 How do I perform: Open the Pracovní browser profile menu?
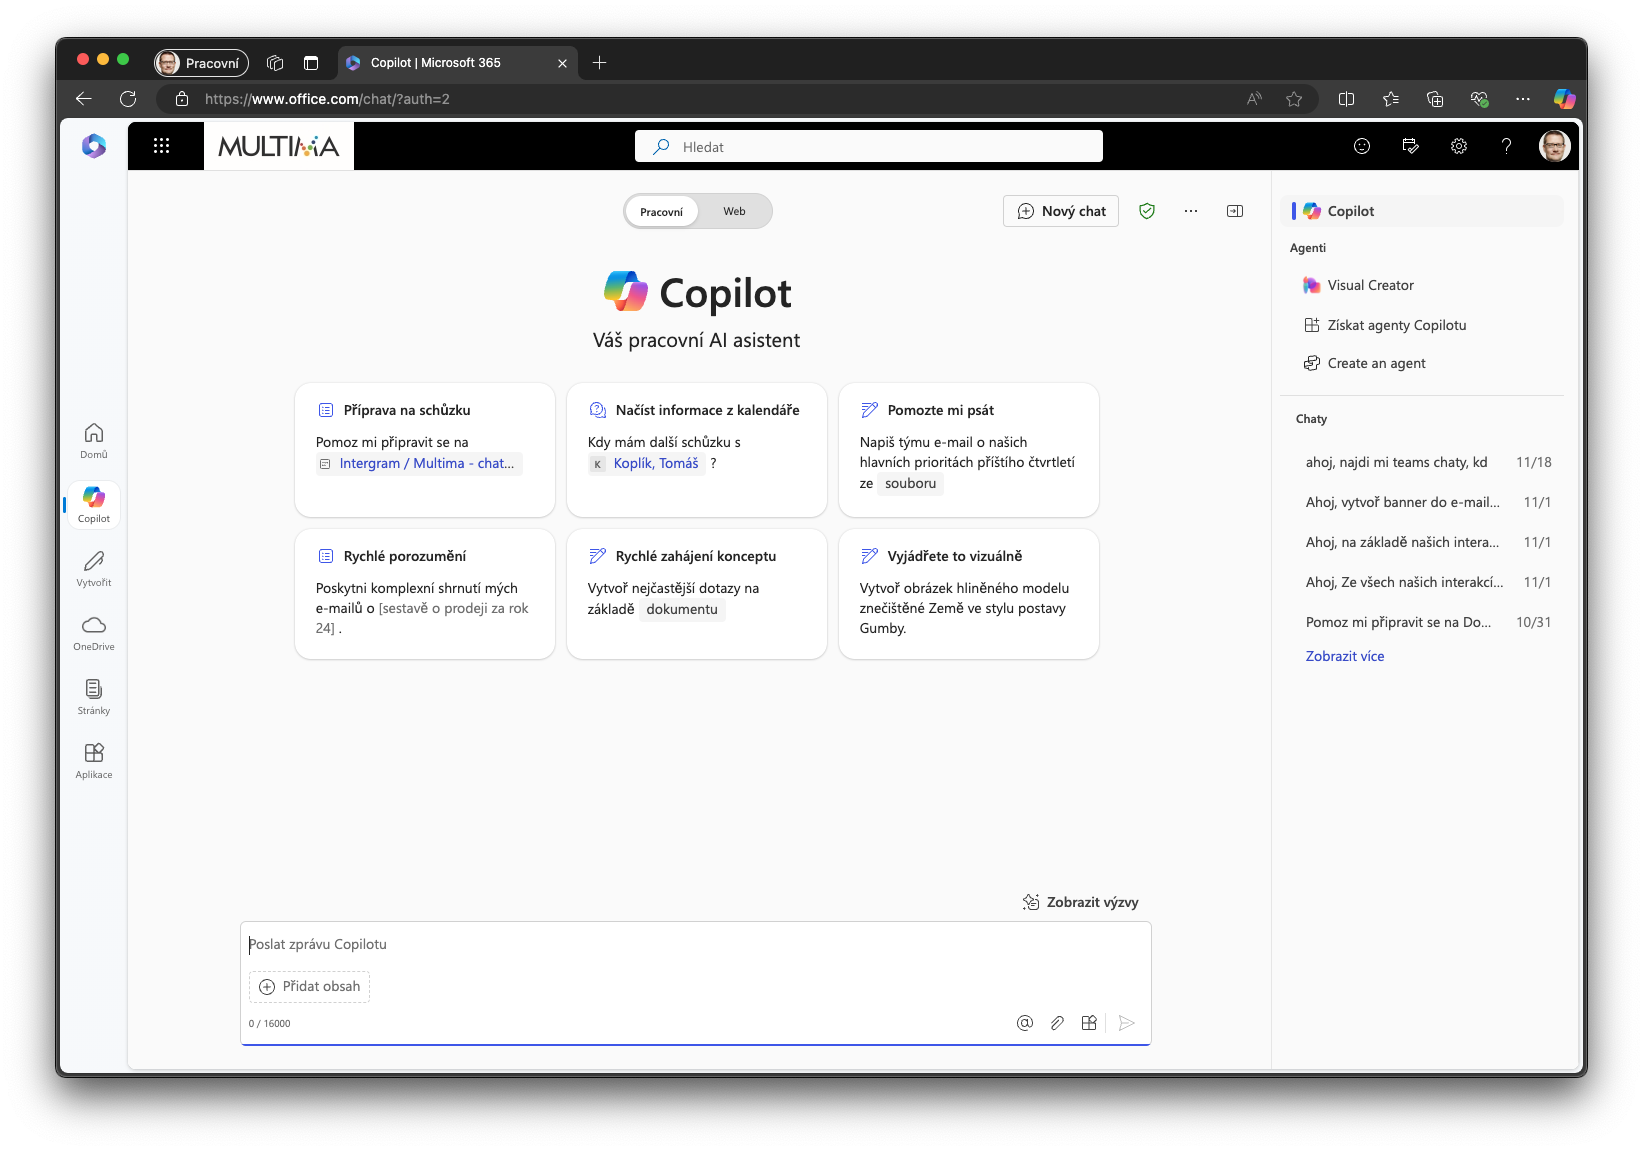click(x=201, y=63)
